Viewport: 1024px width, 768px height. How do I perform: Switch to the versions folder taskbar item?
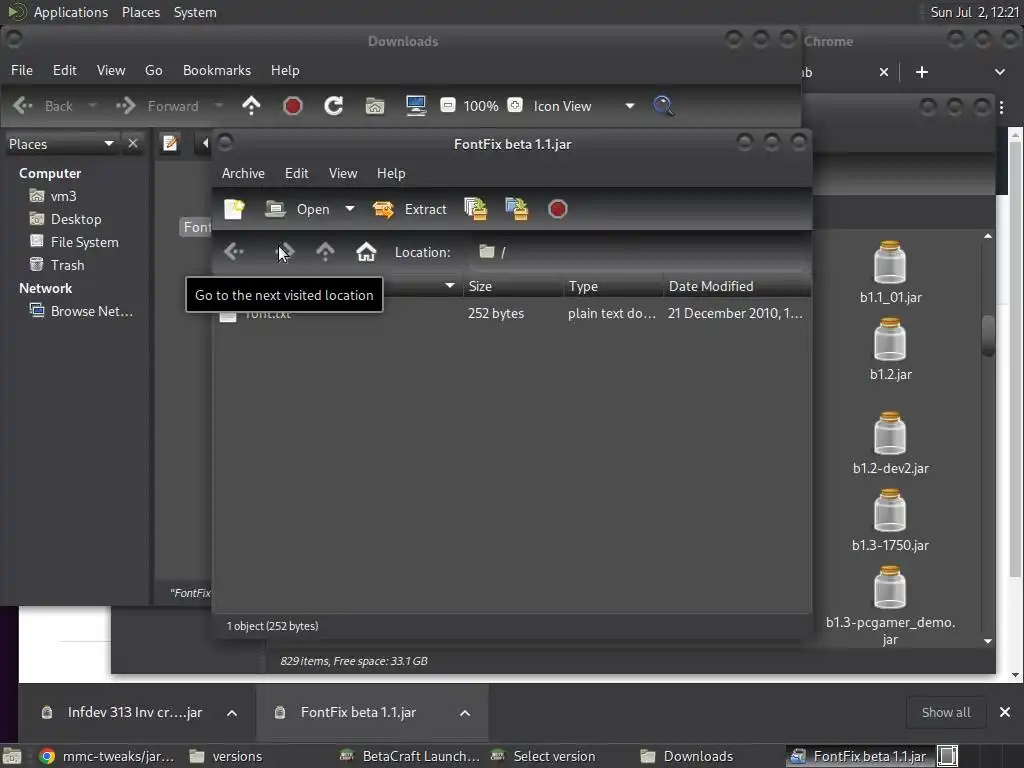click(226, 756)
